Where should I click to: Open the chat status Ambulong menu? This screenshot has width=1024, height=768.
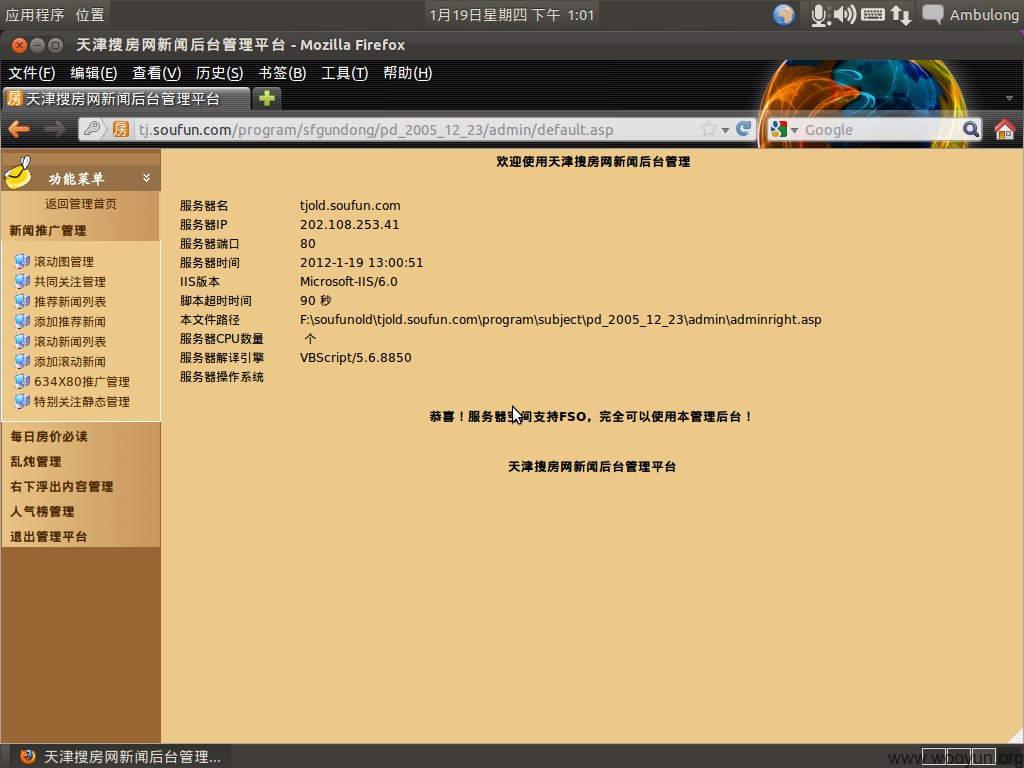(970, 14)
